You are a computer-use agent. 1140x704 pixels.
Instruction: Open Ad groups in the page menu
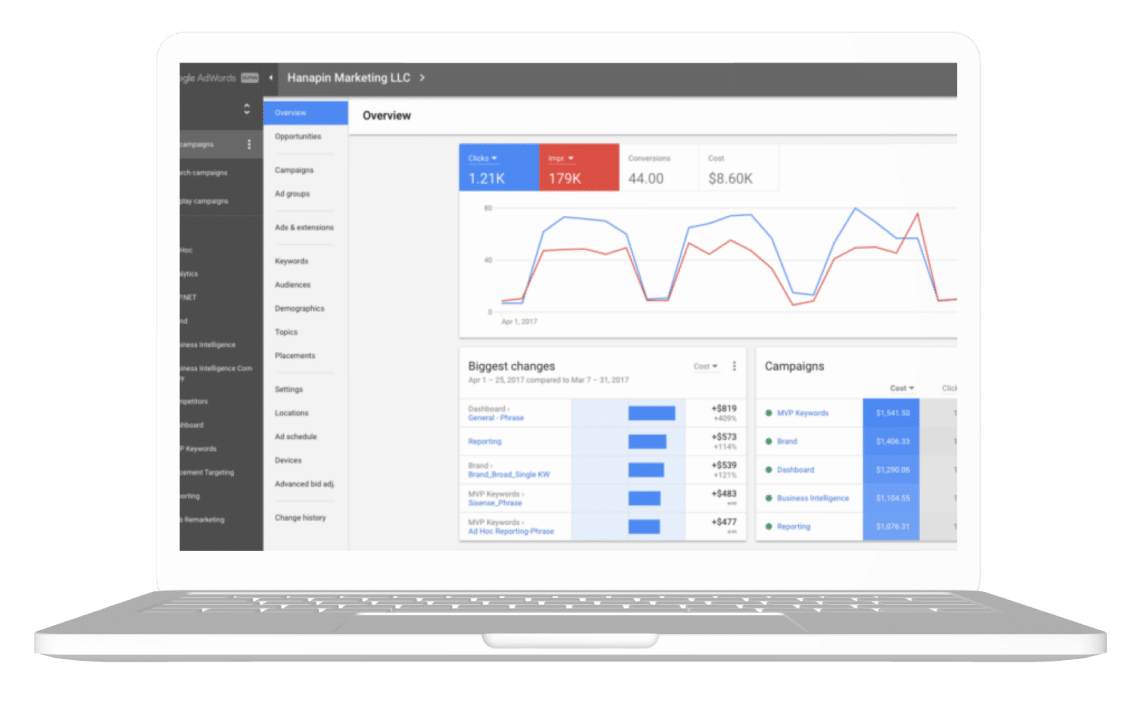pos(292,194)
